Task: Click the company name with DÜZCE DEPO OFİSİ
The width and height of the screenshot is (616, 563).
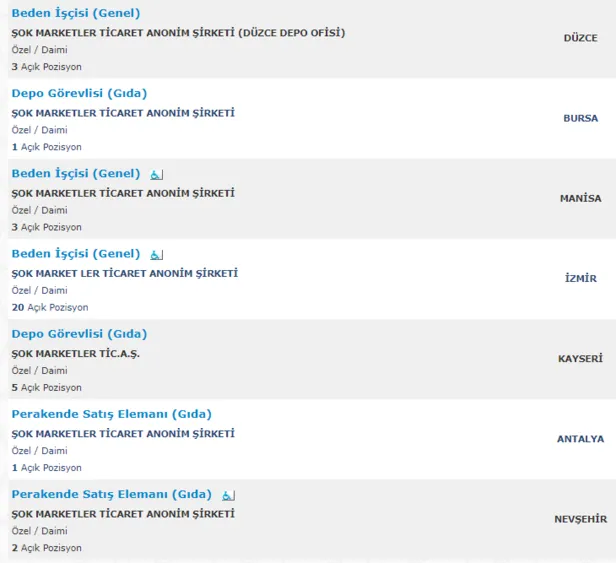Action: point(178,33)
